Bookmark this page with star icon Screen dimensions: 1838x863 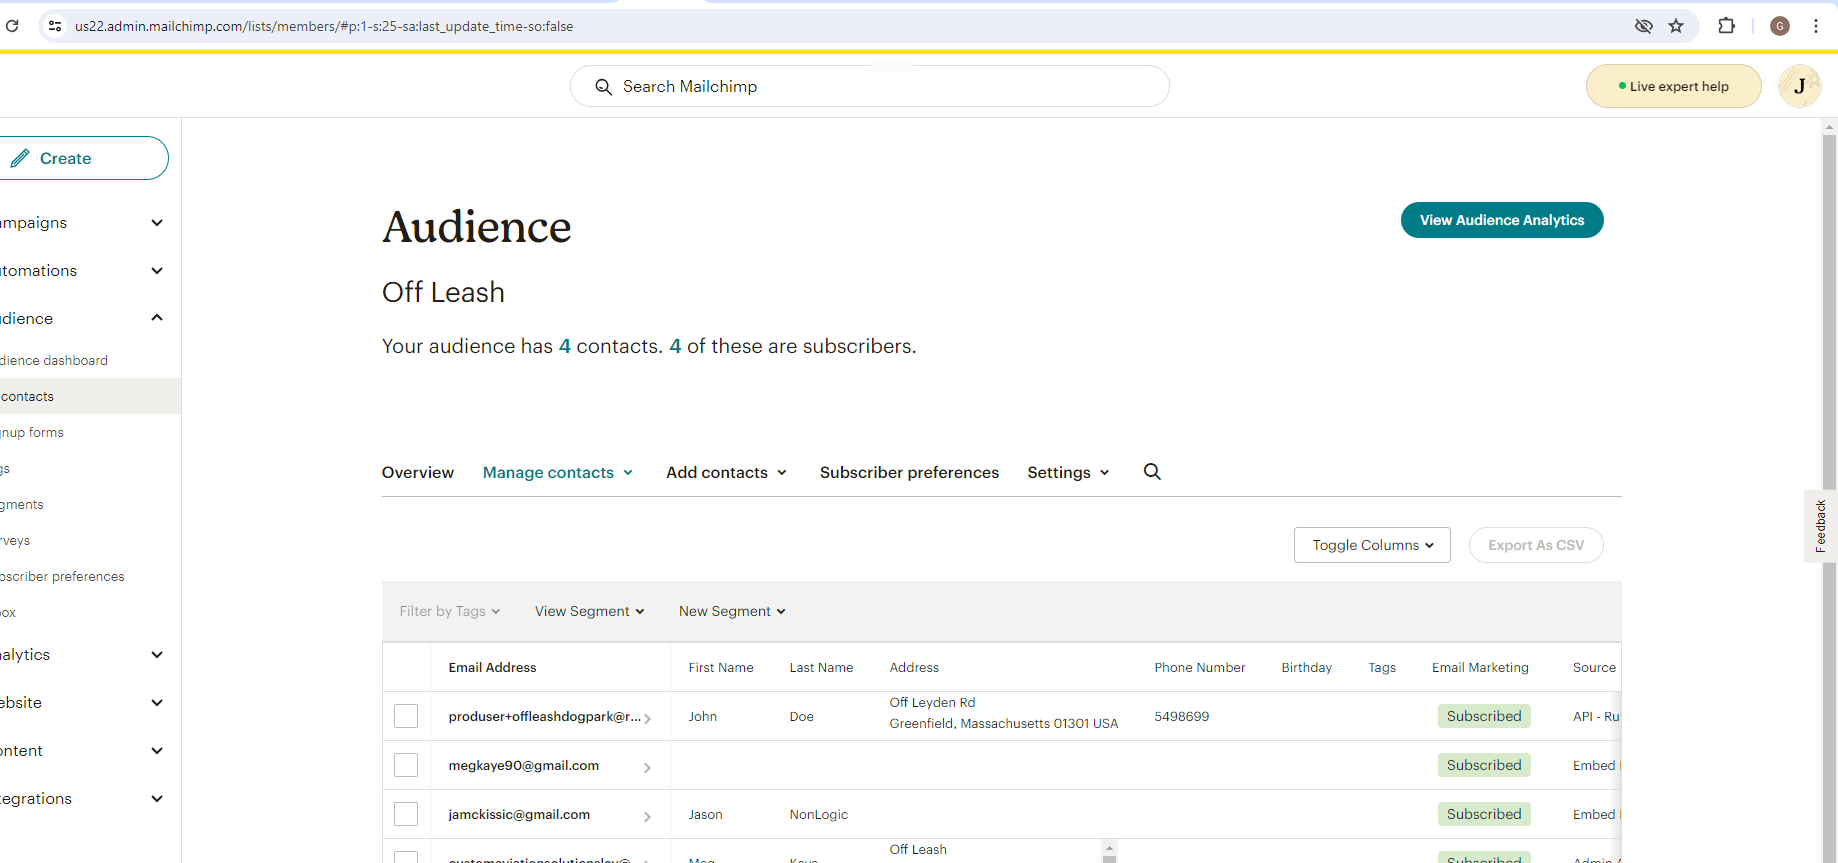click(1676, 26)
